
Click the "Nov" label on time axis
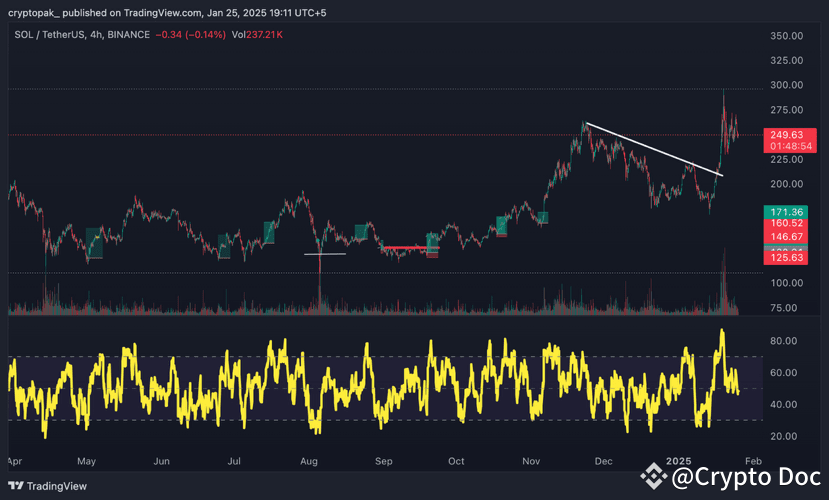[x=531, y=461]
